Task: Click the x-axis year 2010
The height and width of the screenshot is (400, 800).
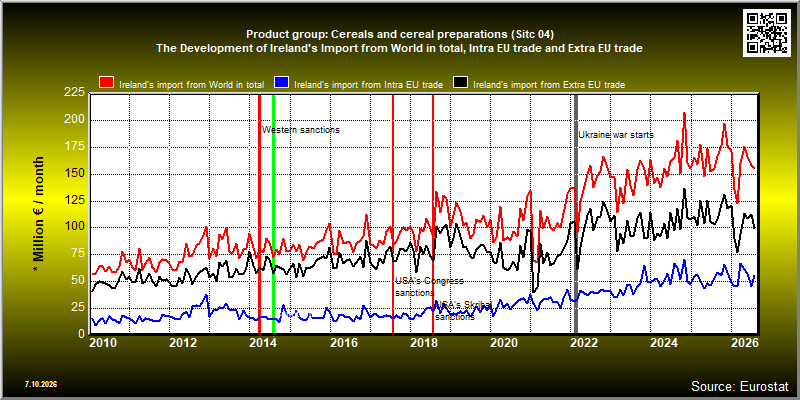Action: tap(102, 342)
